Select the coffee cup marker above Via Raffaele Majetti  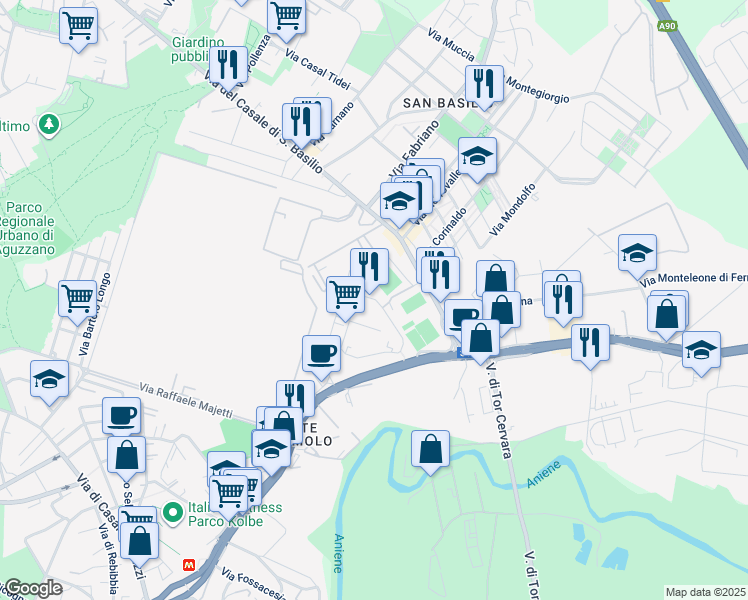[322, 355]
